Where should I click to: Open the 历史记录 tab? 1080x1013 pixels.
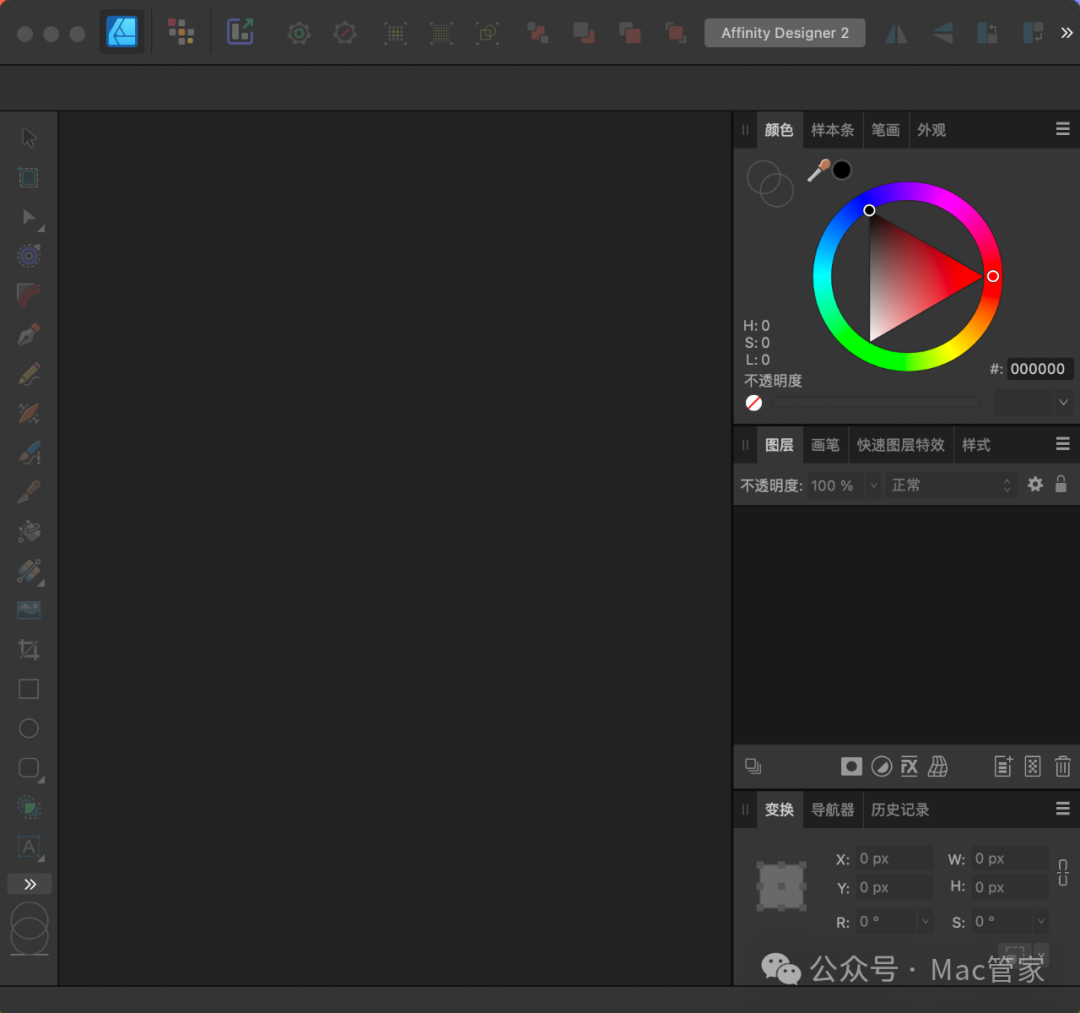coord(900,810)
